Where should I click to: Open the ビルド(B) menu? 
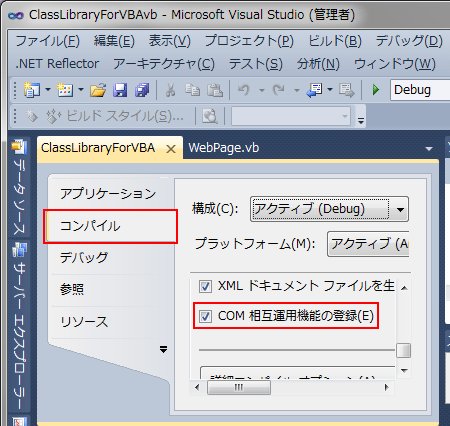pyautogui.click(x=335, y=41)
